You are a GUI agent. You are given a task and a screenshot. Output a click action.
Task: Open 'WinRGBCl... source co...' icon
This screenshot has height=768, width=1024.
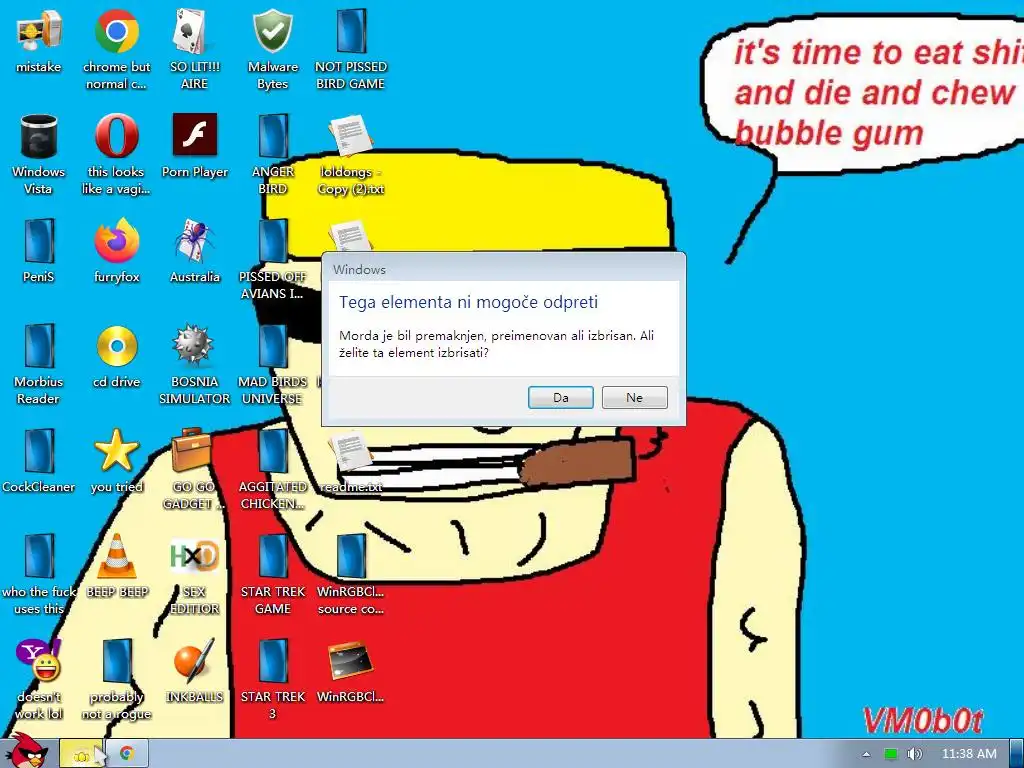[351, 575]
